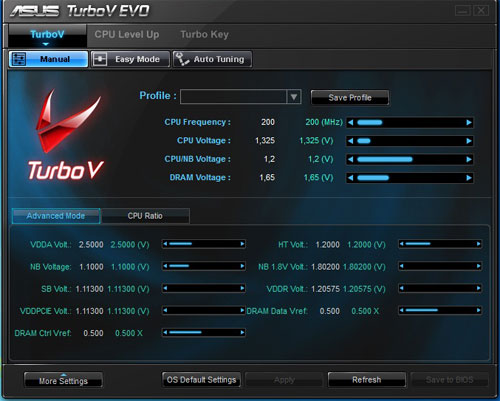Raise SB Volt using right arrow

click(242, 288)
